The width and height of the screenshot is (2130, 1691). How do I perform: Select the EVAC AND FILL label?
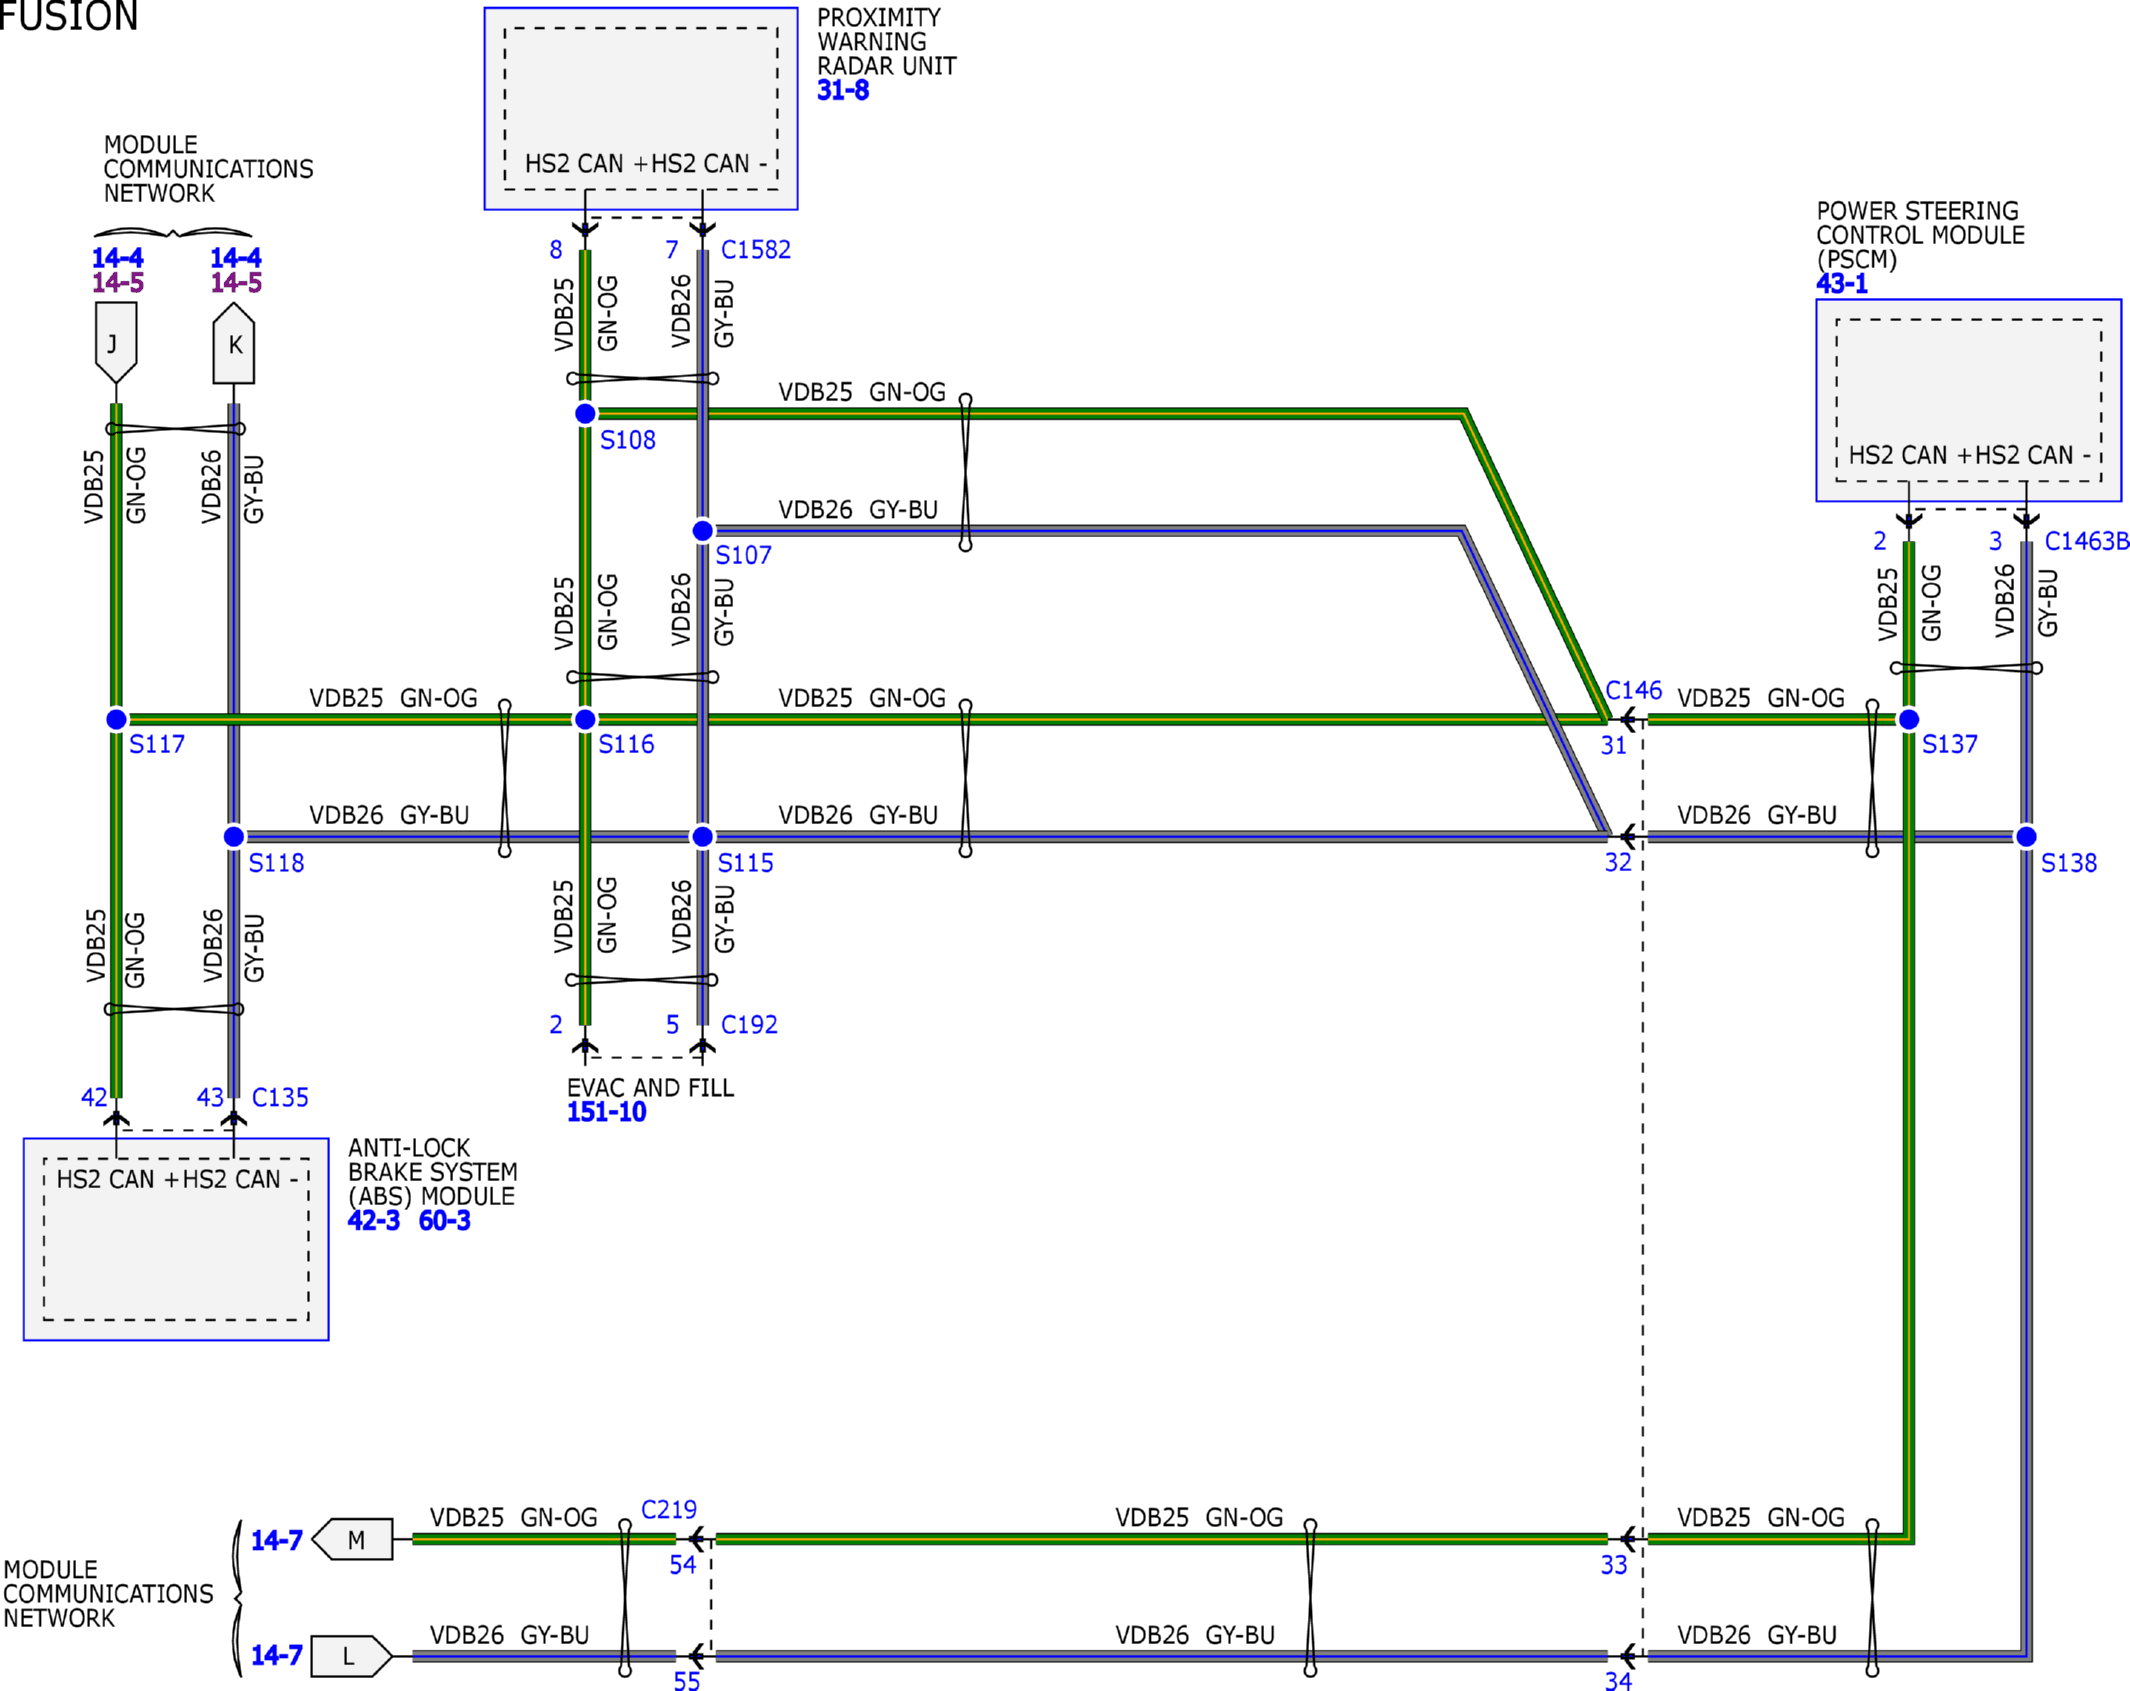650,1087
